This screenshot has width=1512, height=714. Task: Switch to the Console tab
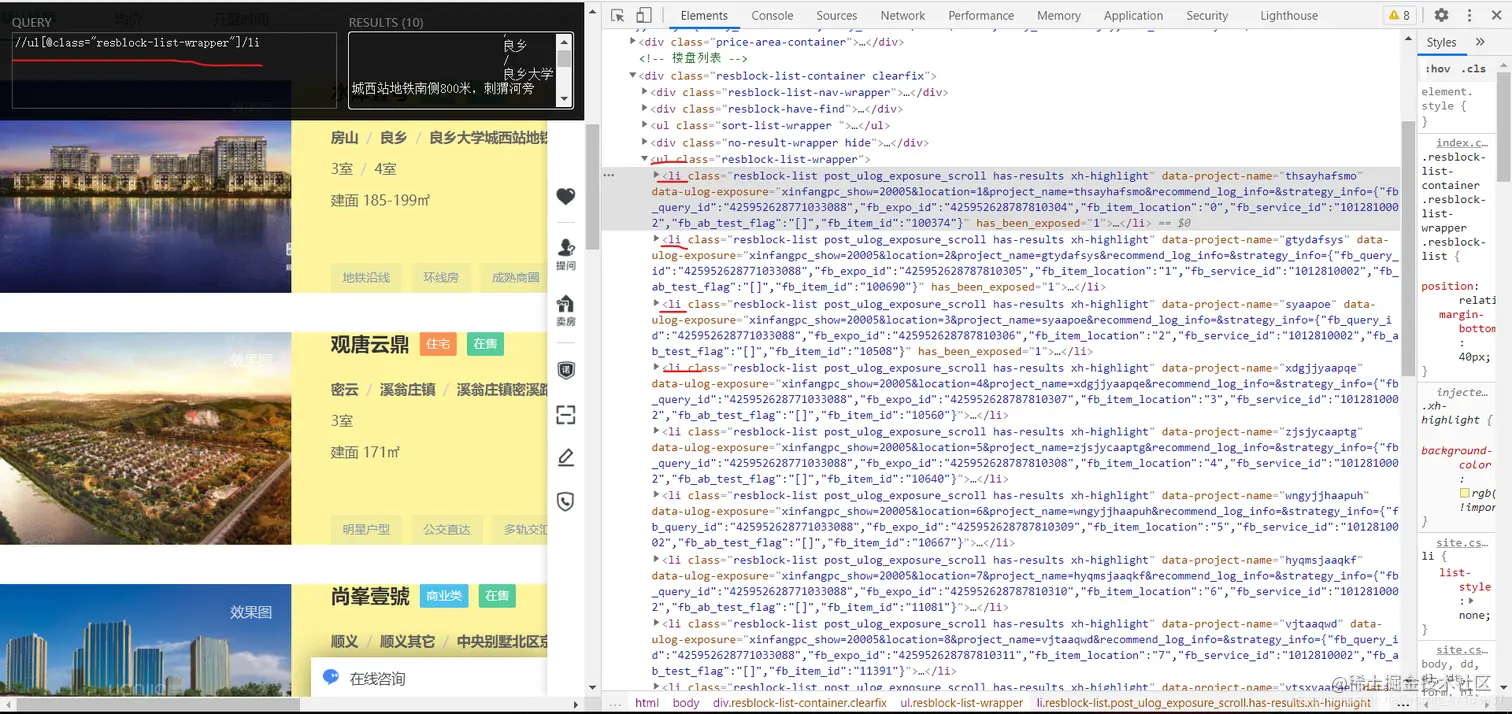771,15
